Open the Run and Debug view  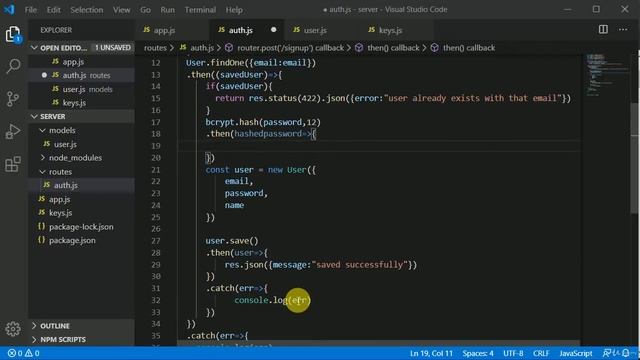tap(13, 131)
